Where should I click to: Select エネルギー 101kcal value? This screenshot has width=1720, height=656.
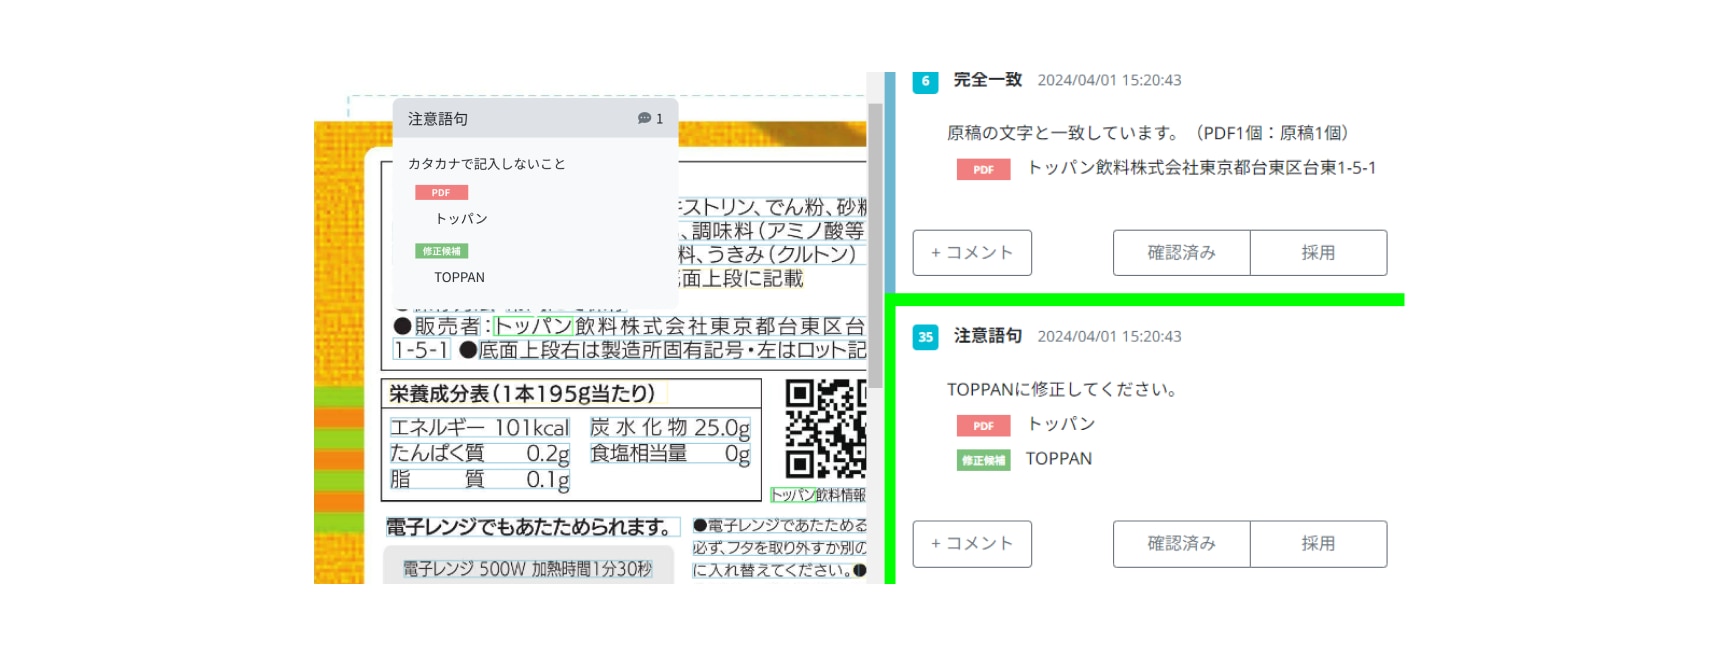[480, 428]
